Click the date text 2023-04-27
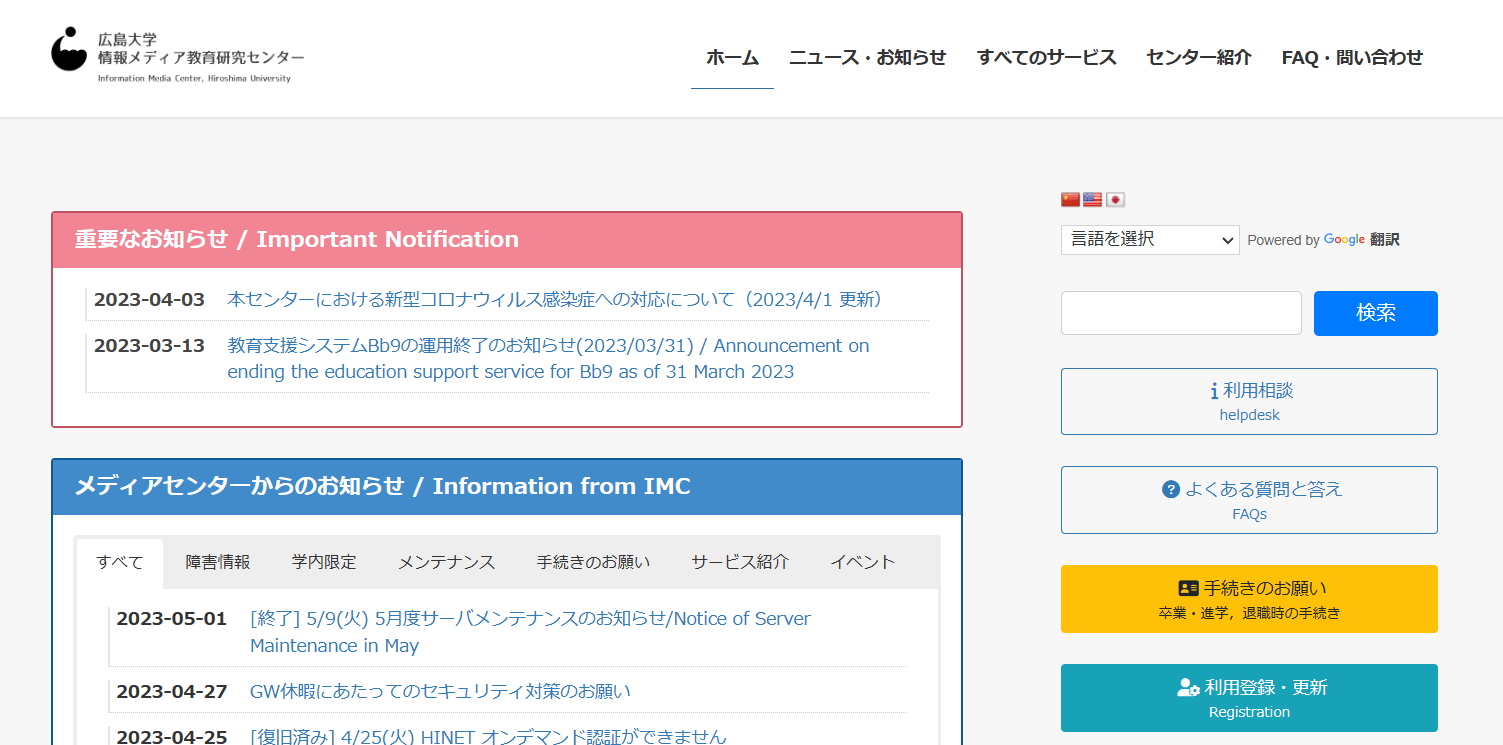This screenshot has height=745, width=1503. point(172,691)
